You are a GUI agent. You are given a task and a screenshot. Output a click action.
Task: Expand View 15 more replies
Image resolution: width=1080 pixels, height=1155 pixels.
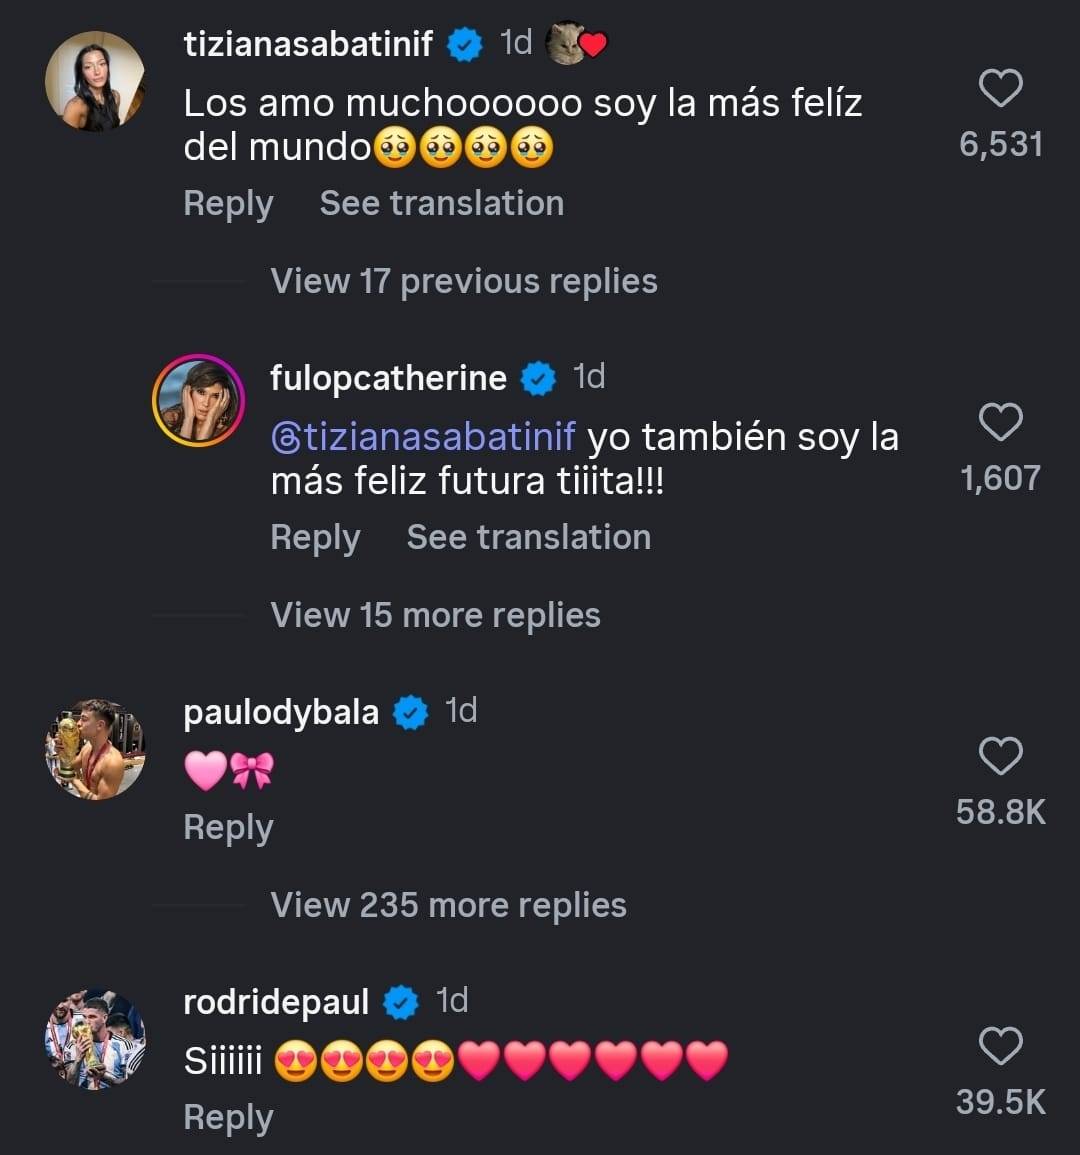(x=435, y=616)
